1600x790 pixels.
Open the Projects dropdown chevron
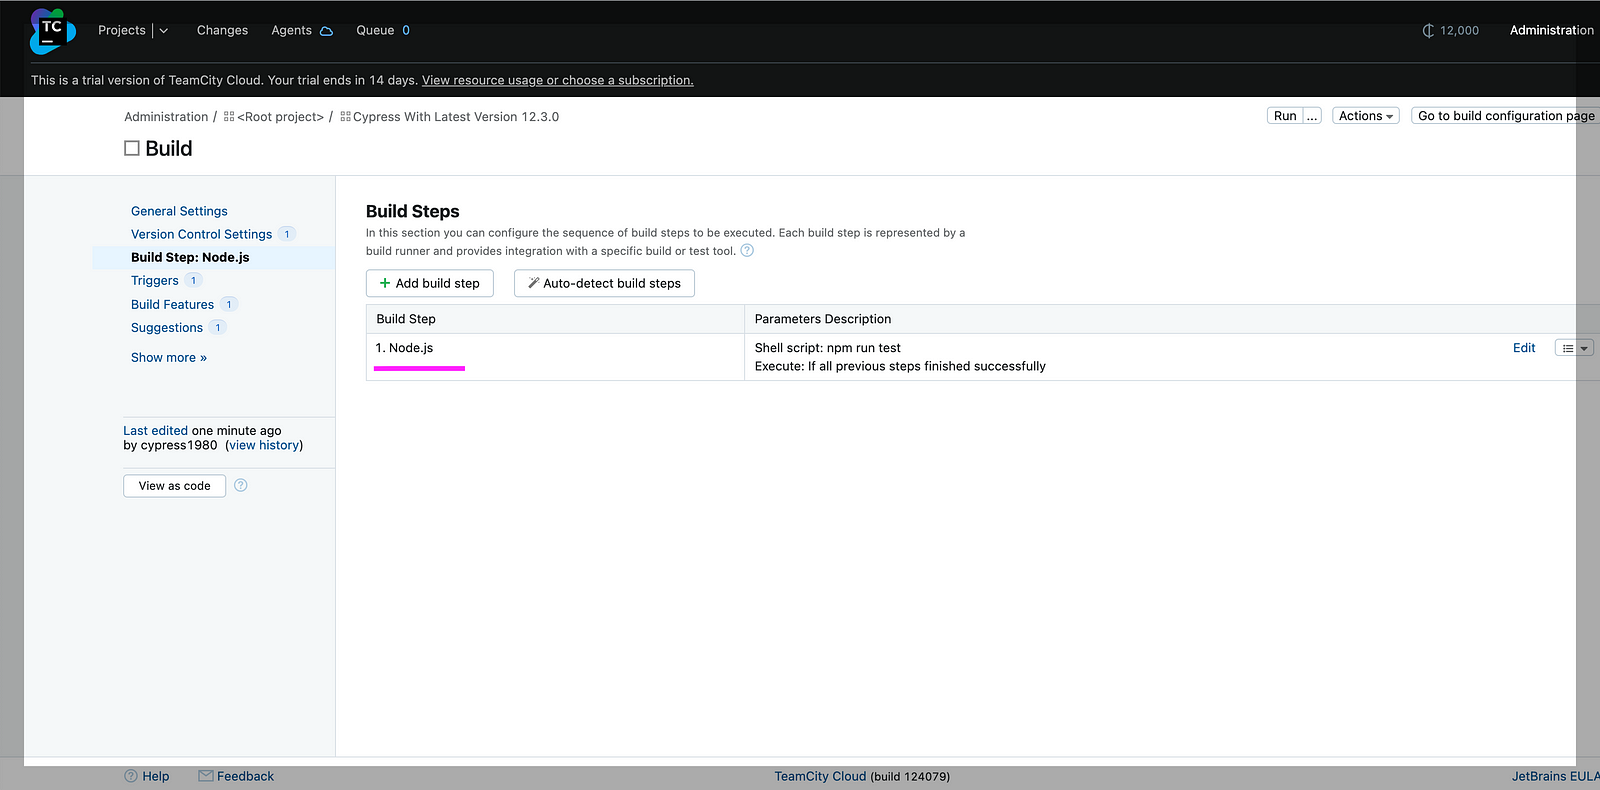click(164, 31)
